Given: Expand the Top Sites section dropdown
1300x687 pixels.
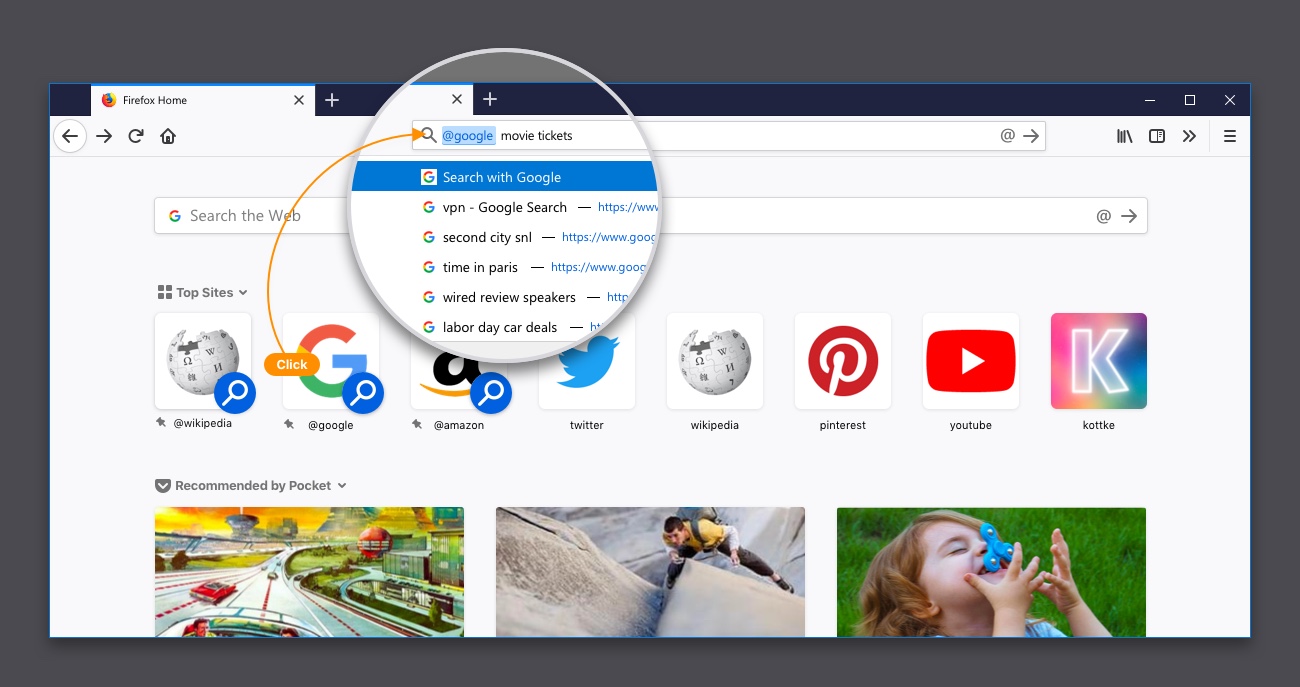Looking at the screenshot, I should (242, 292).
